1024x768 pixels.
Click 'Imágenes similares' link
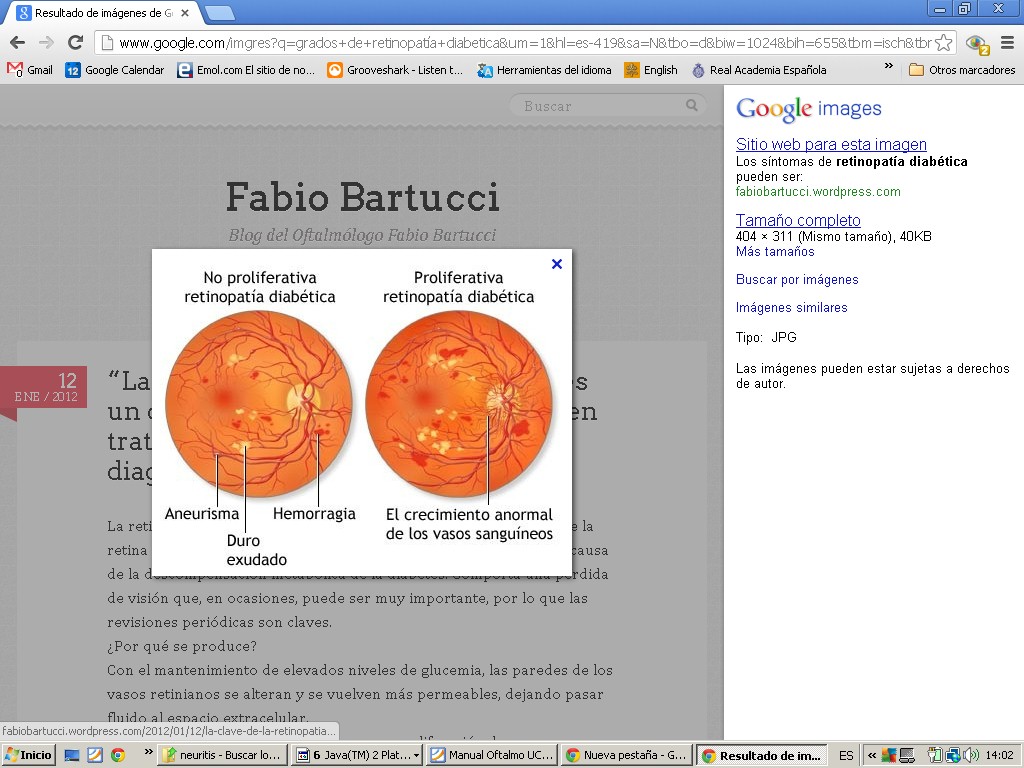[x=791, y=308]
